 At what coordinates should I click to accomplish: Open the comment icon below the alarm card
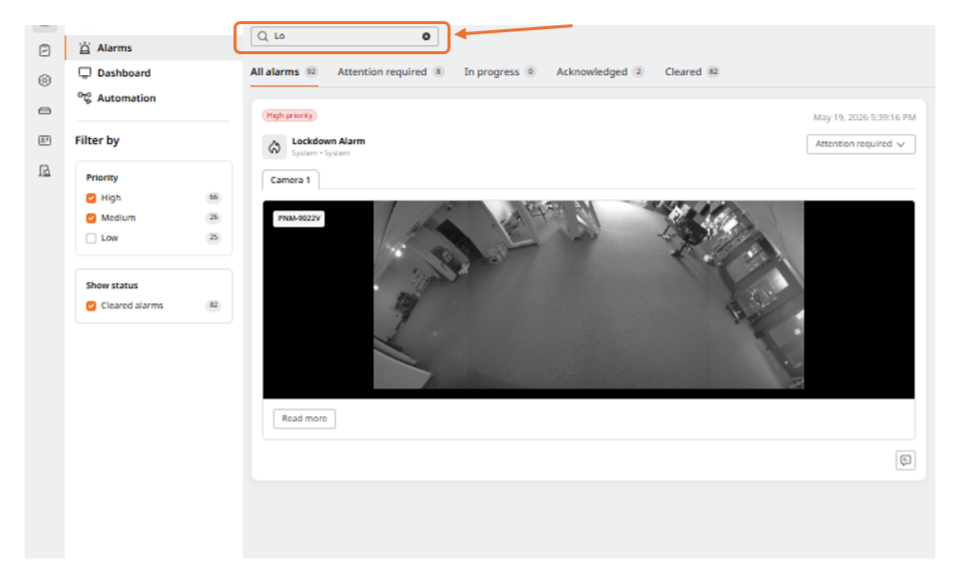pos(905,460)
